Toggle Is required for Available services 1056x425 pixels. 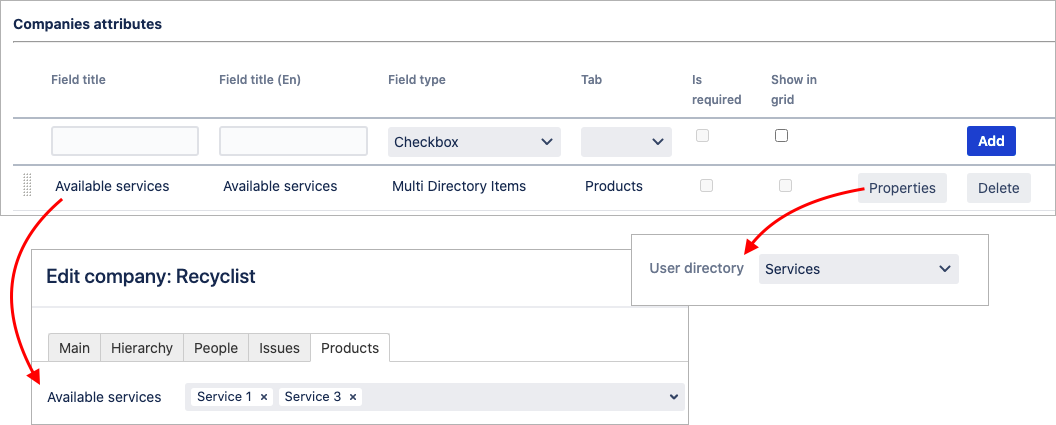coord(706,186)
